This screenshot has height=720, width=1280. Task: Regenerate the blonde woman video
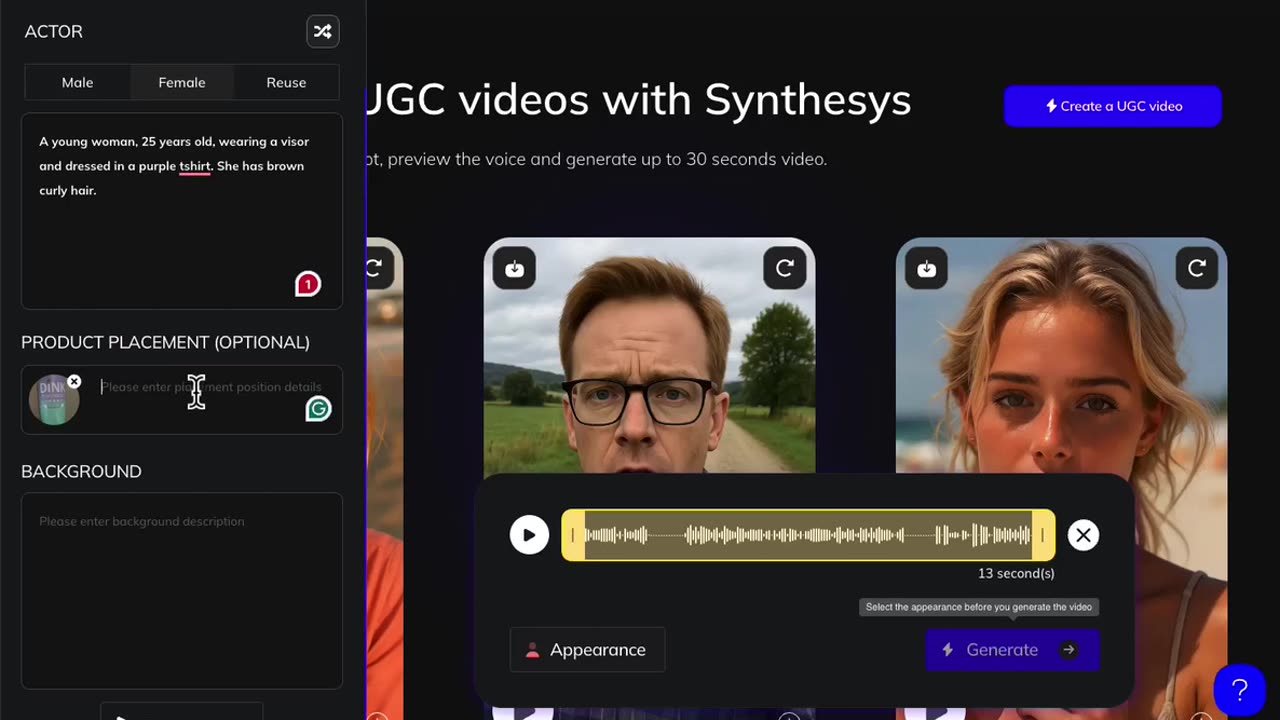tap(1197, 268)
